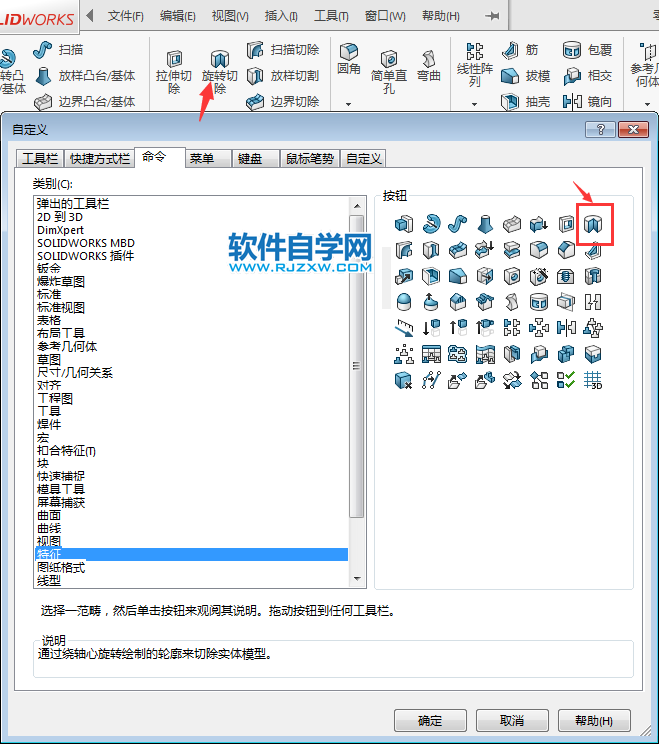Select 草图 in the category list
The height and width of the screenshot is (744, 659).
(49, 360)
